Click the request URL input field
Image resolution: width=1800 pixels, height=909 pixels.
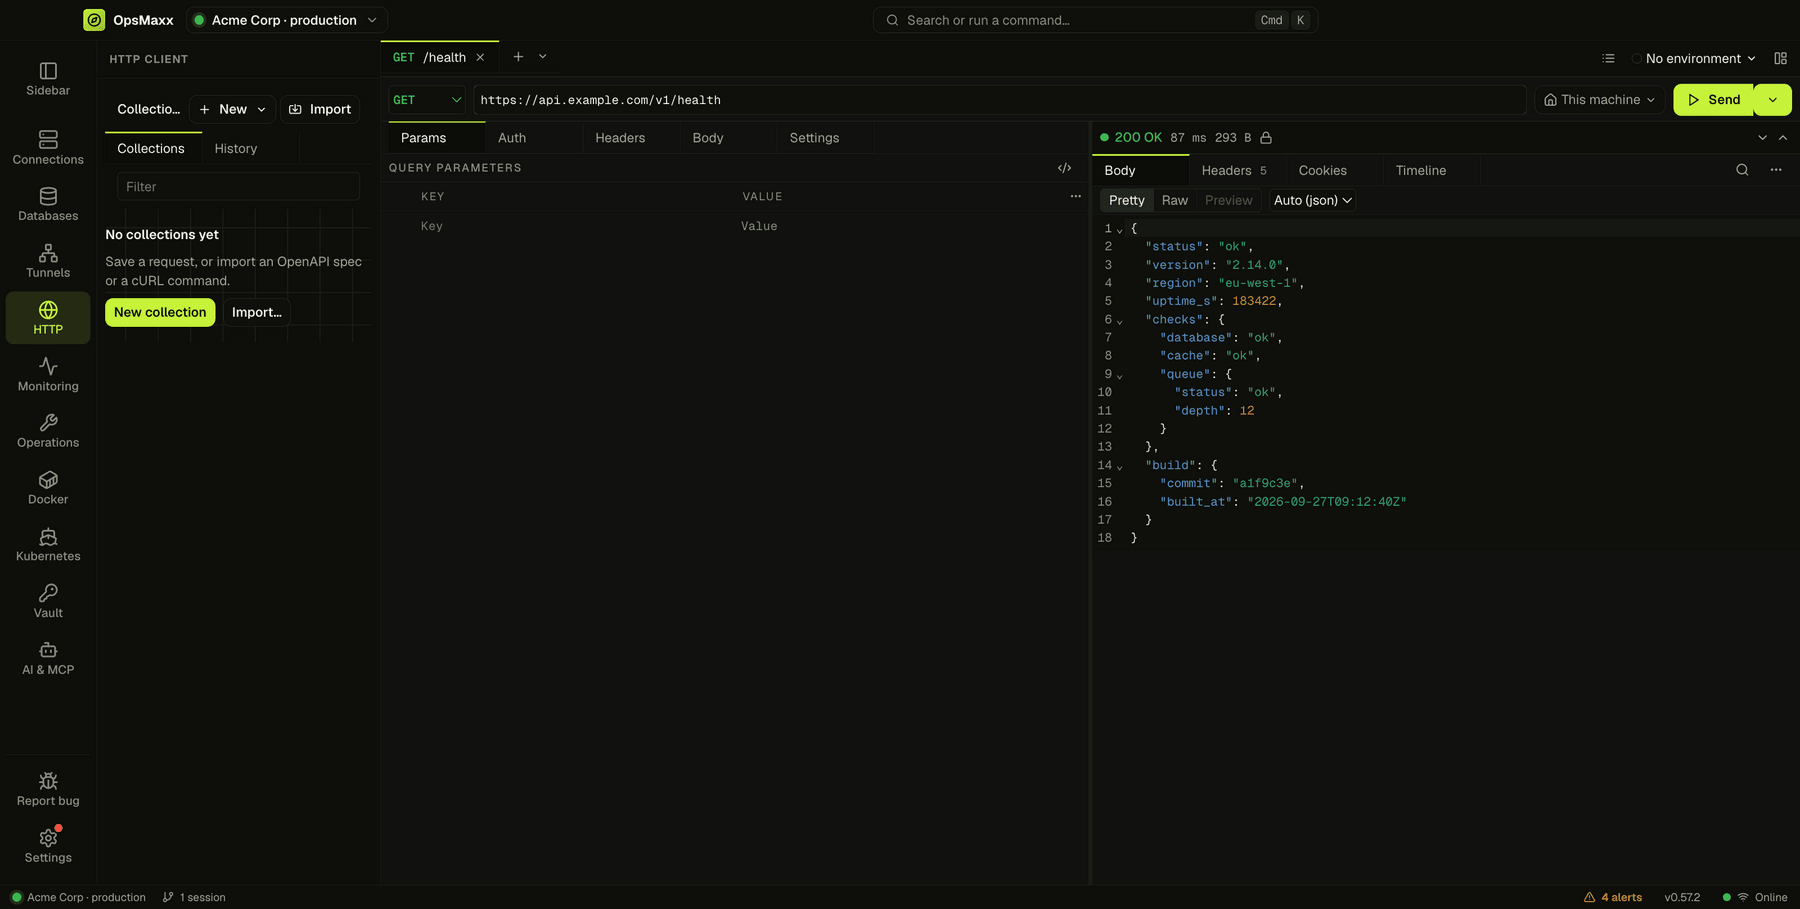point(999,100)
